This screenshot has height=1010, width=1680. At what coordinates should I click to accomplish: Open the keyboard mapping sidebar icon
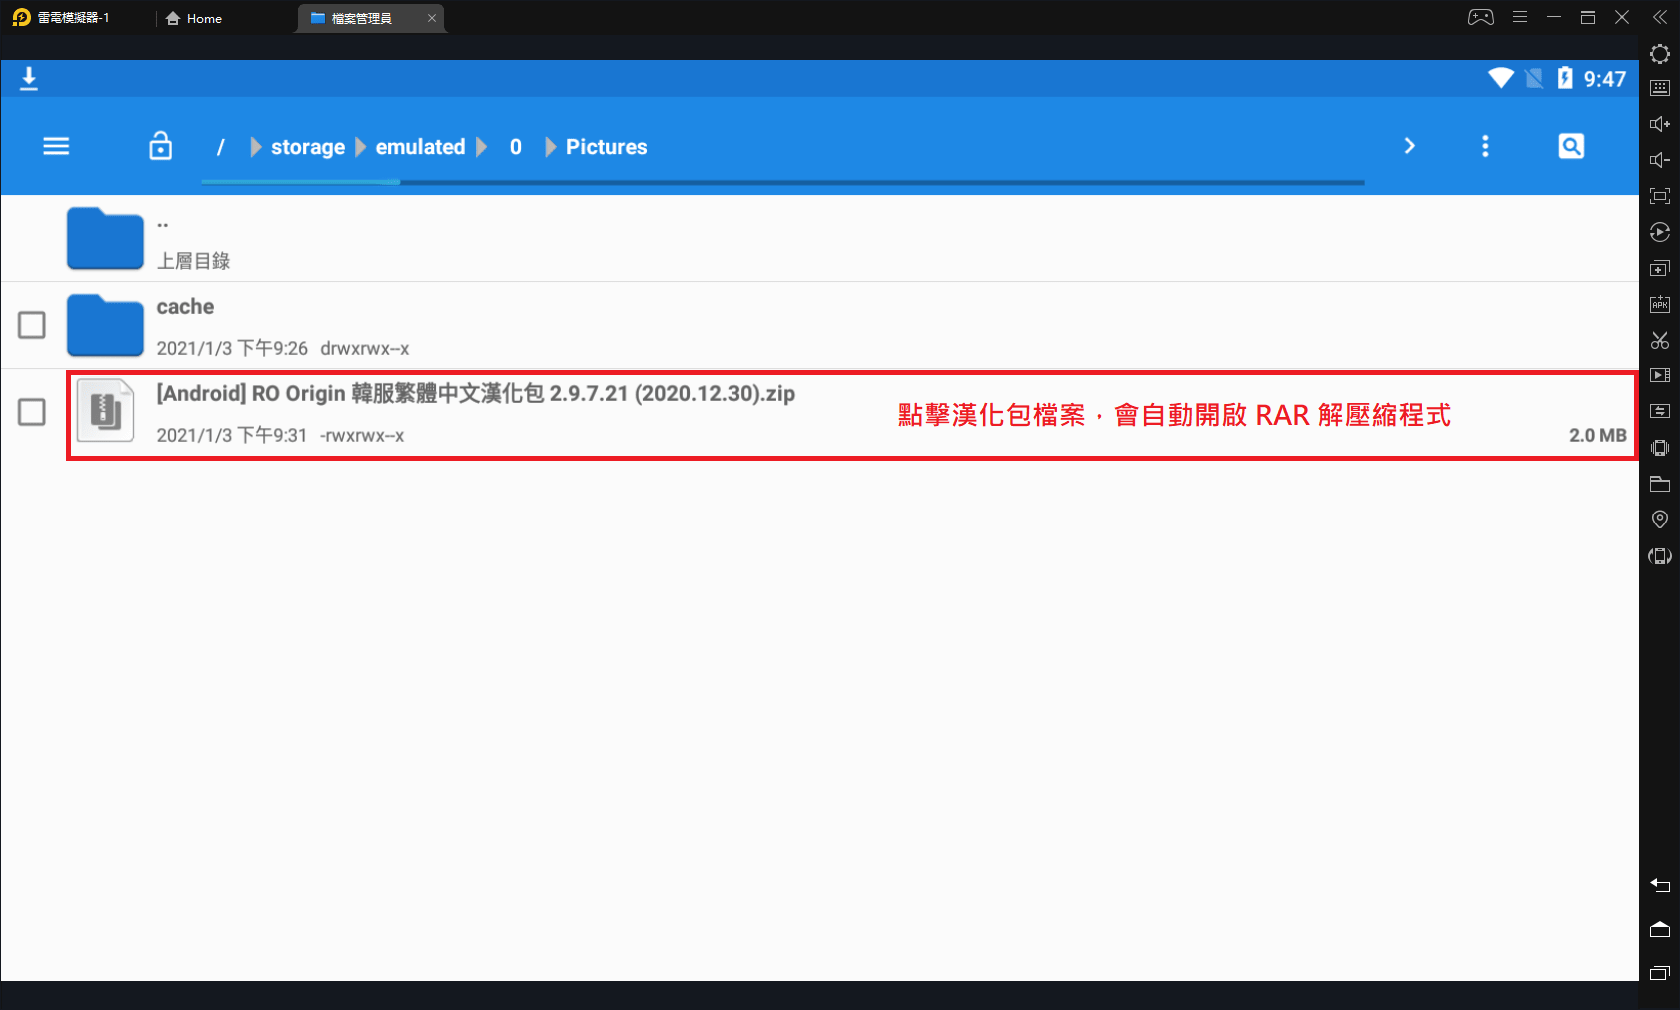[1660, 88]
